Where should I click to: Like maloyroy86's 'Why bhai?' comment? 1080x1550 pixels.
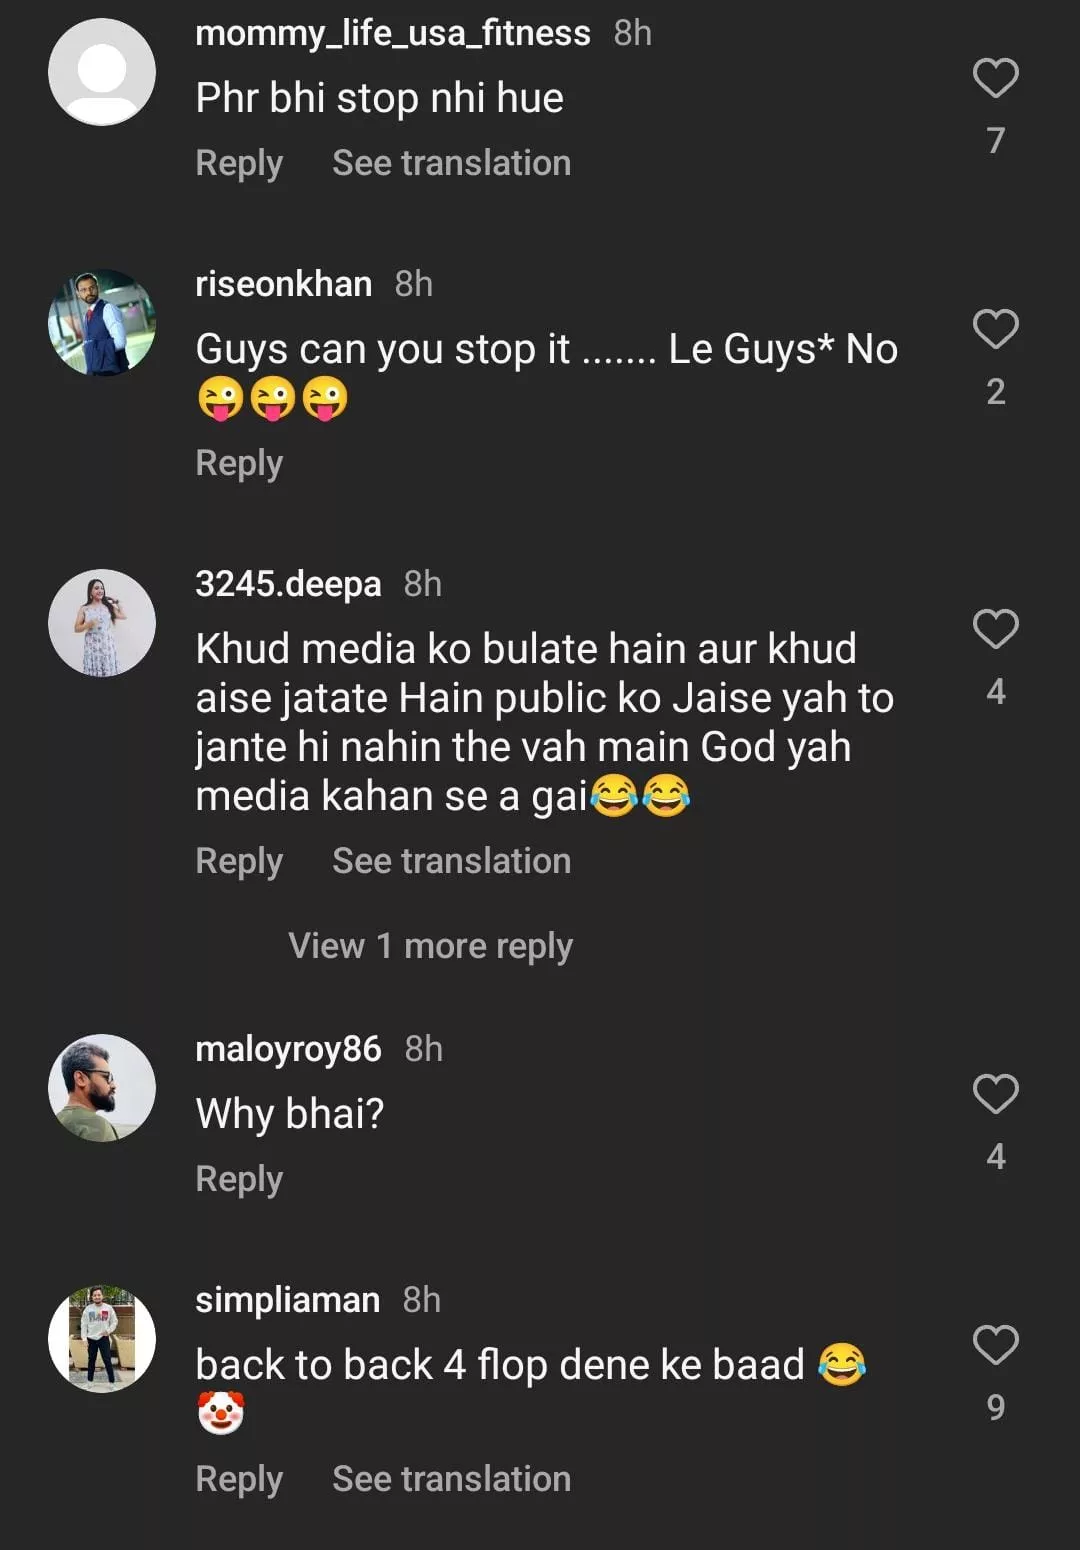click(995, 1094)
